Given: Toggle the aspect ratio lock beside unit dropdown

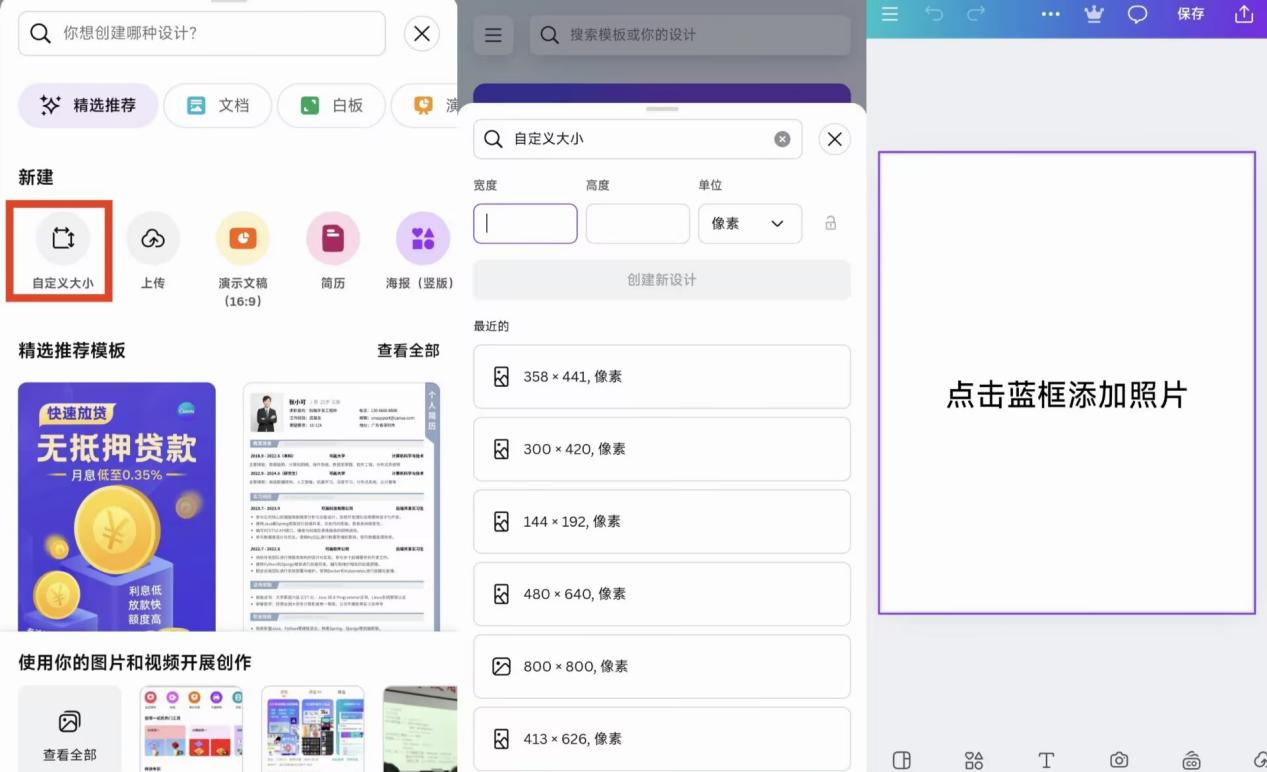Looking at the screenshot, I should (x=830, y=223).
